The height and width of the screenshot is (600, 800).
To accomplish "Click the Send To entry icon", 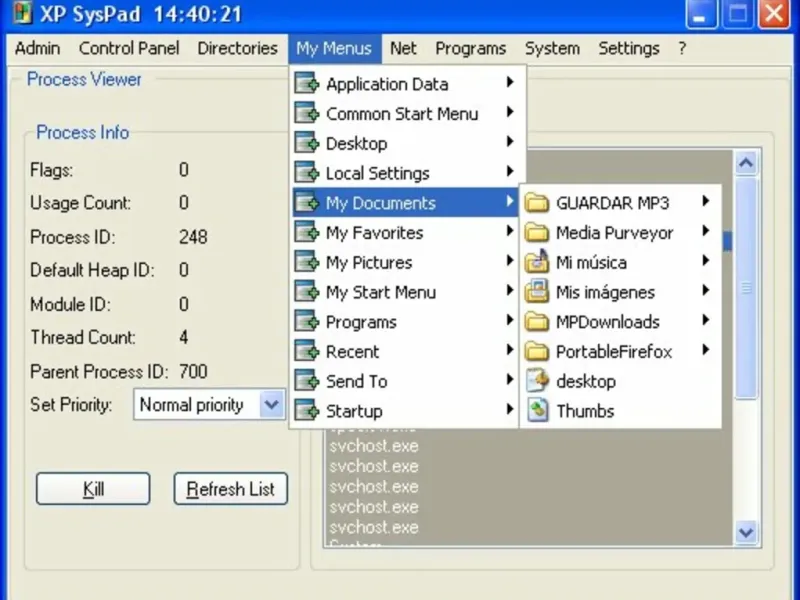I will click(x=307, y=381).
